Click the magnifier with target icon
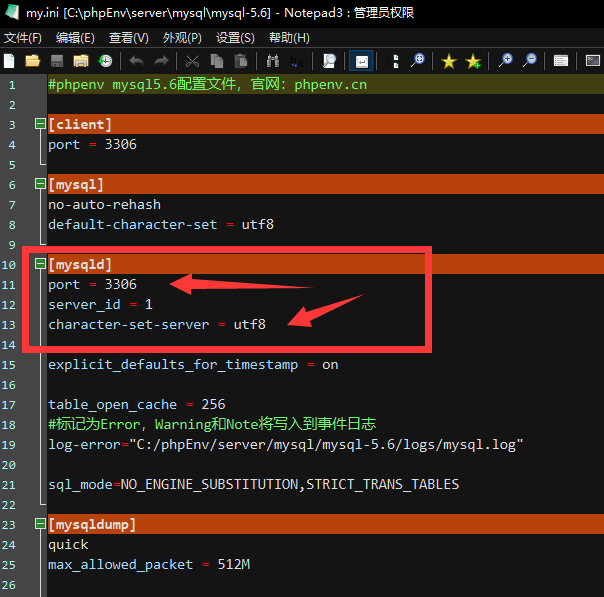 (418, 61)
